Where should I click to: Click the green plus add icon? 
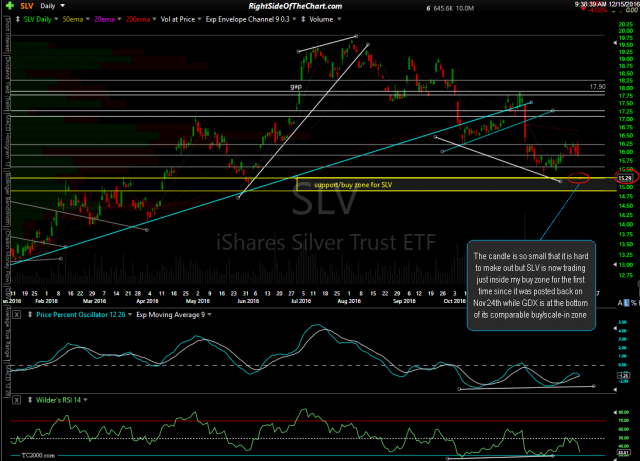pos(10,6)
